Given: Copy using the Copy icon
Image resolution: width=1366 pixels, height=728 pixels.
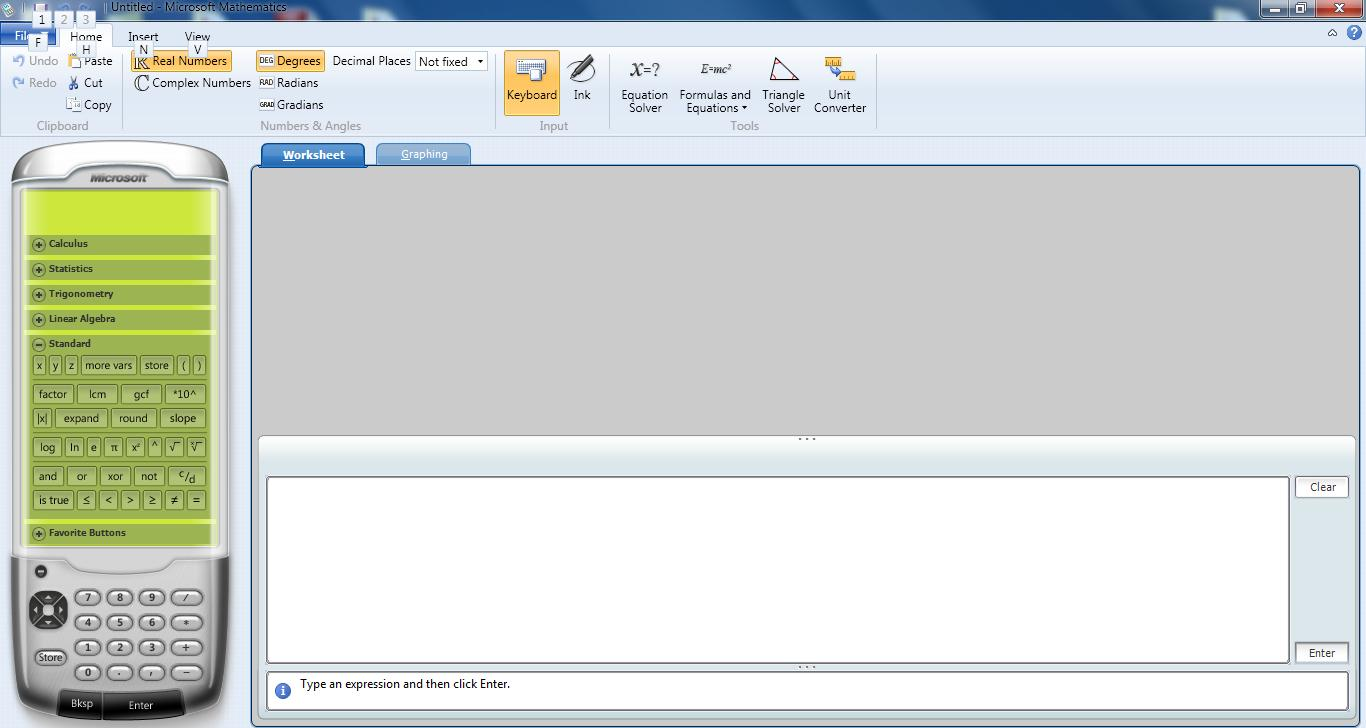Looking at the screenshot, I should coord(74,104).
